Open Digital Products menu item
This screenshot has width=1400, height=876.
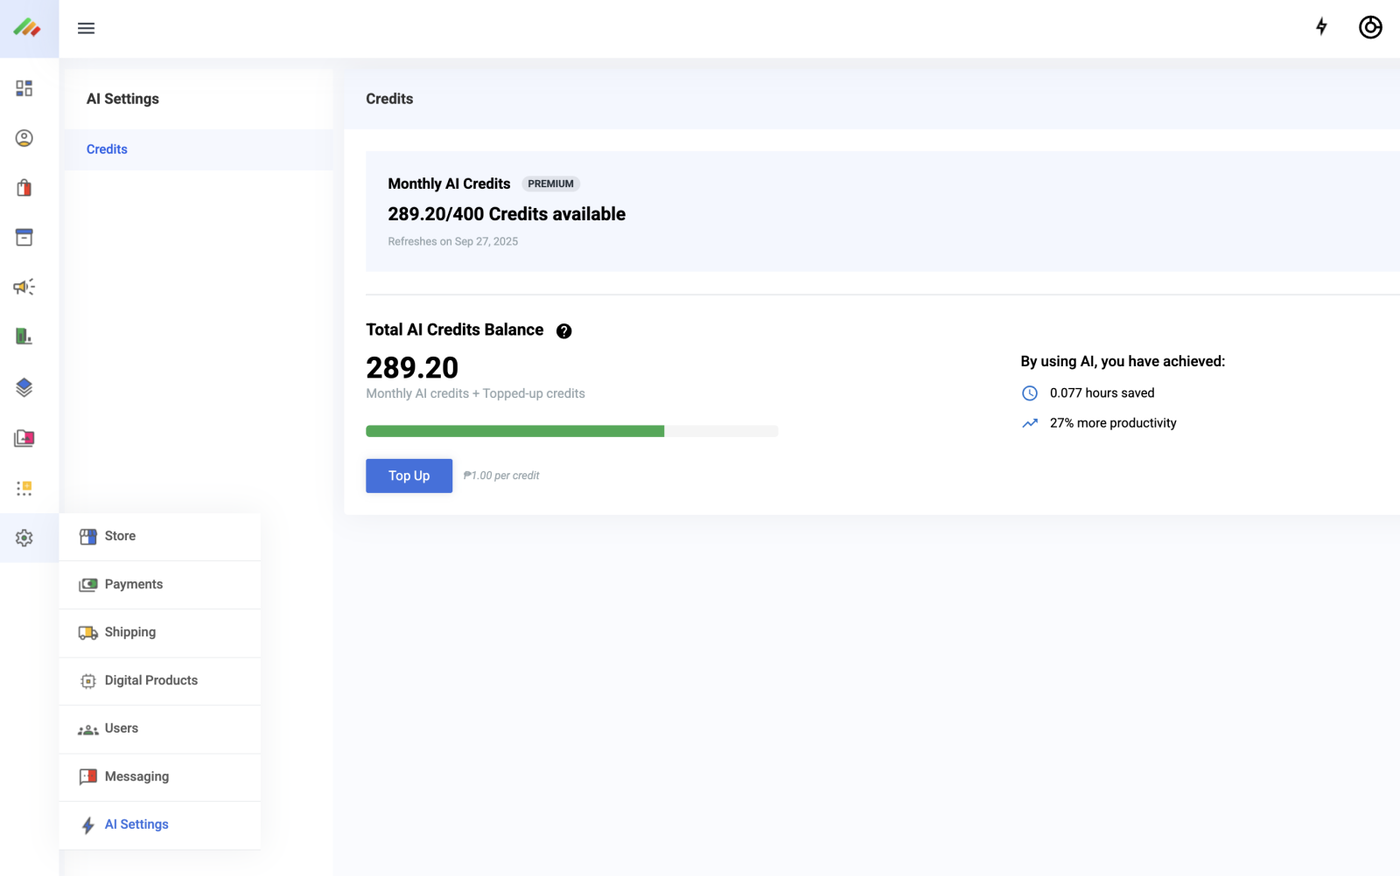click(160, 680)
